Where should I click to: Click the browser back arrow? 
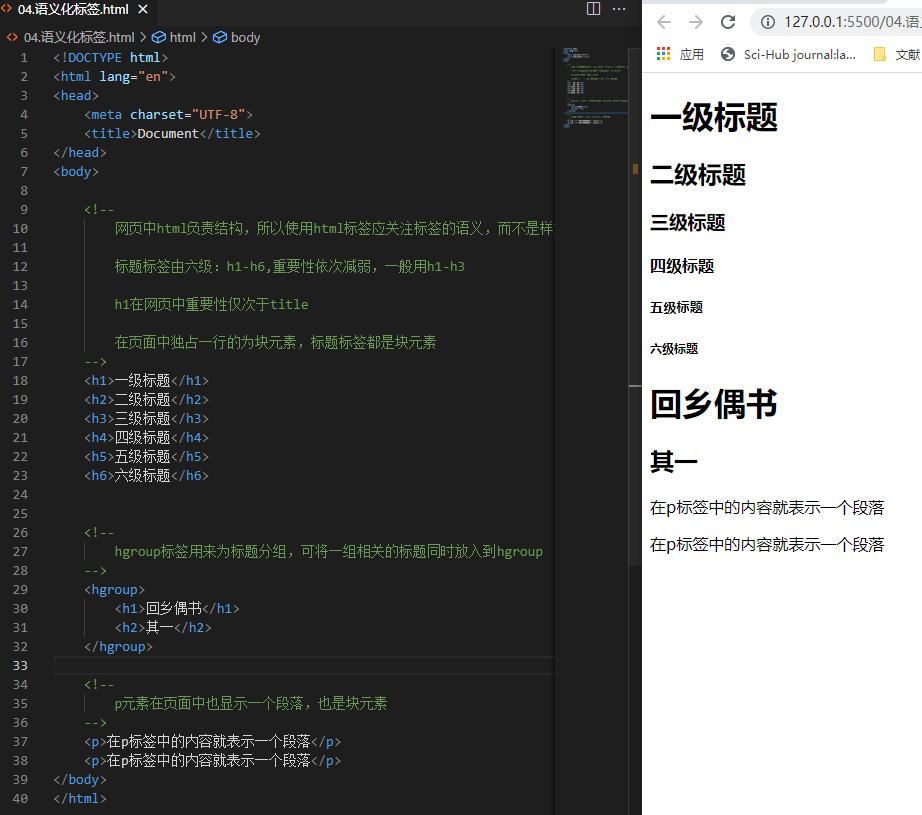point(664,22)
